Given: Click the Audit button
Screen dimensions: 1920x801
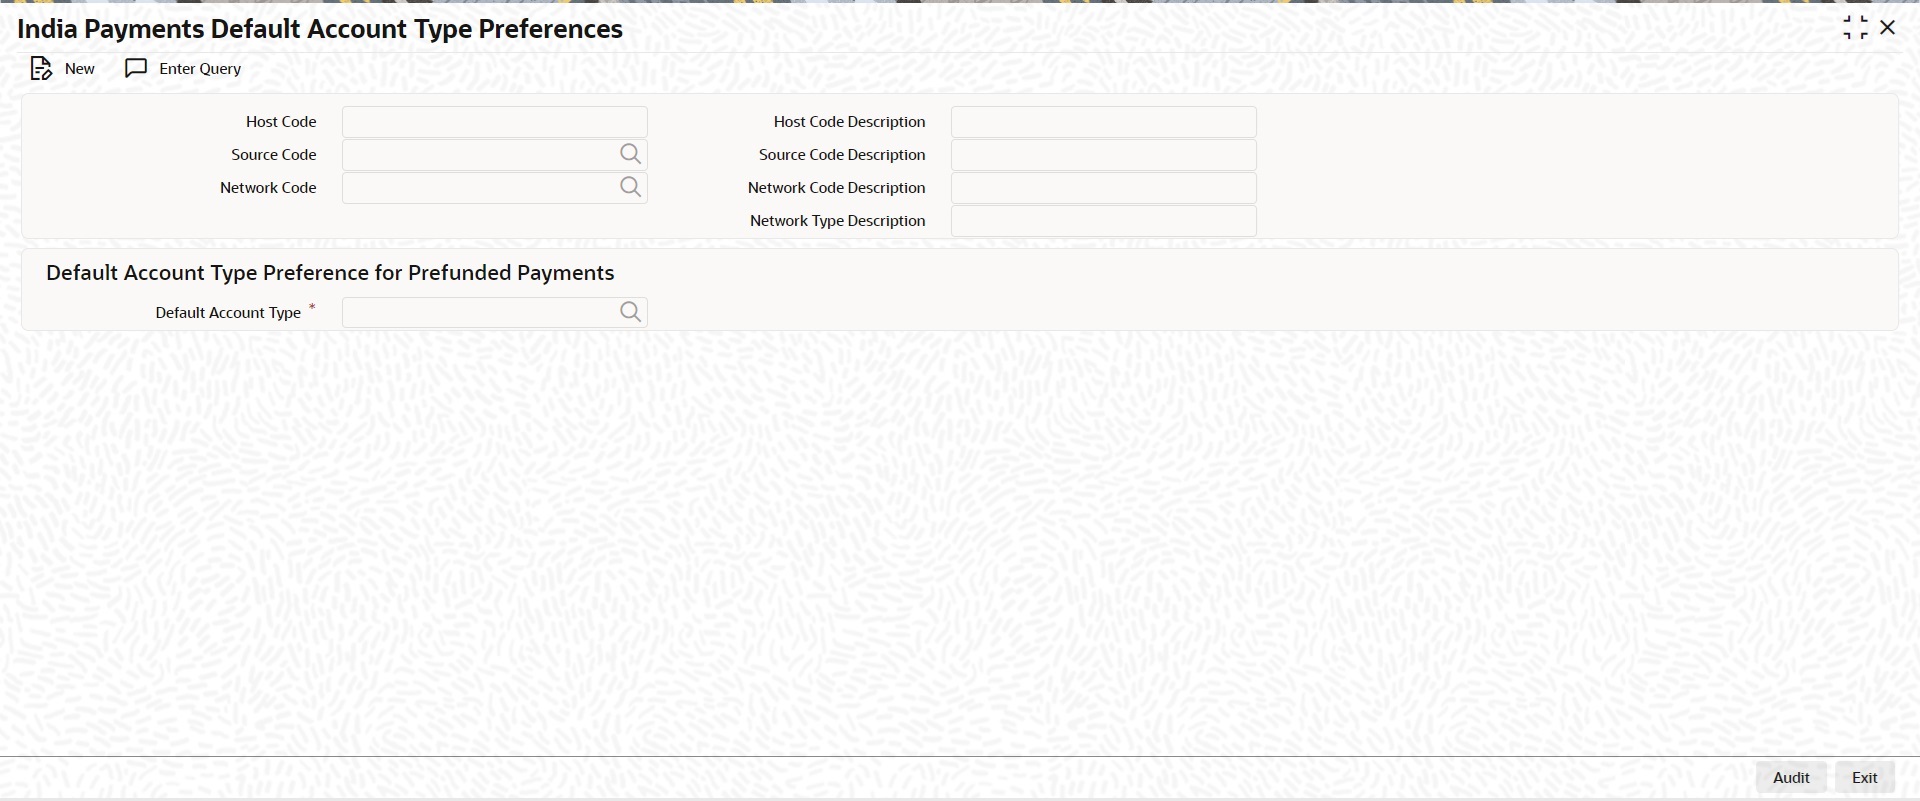Looking at the screenshot, I should 1791,777.
